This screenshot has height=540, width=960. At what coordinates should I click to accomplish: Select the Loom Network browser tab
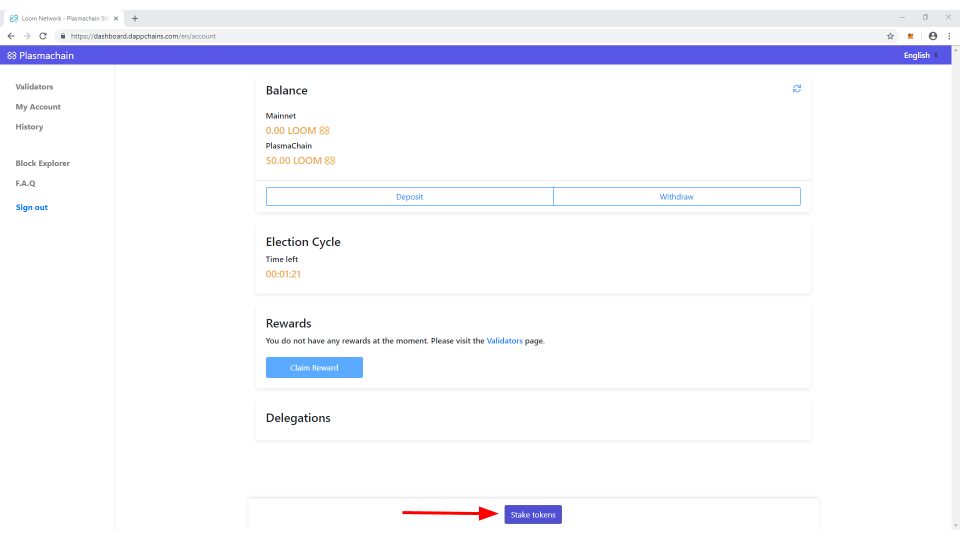coord(64,18)
